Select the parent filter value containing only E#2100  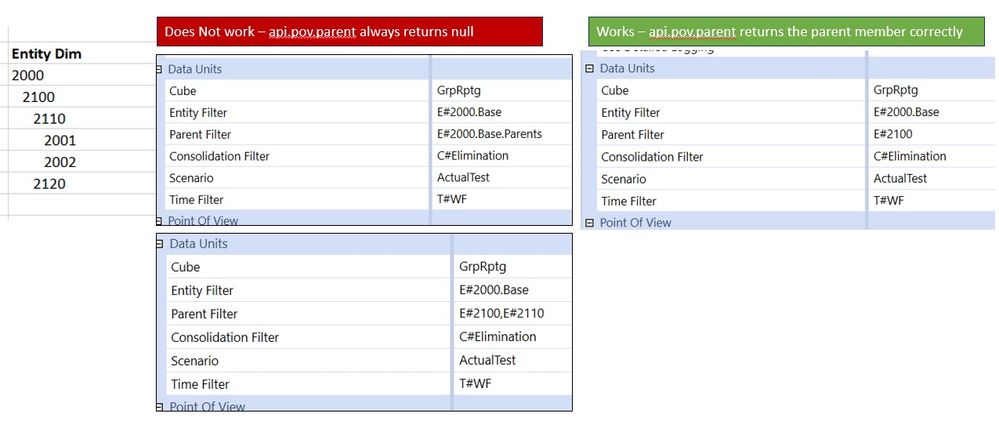click(x=892, y=134)
